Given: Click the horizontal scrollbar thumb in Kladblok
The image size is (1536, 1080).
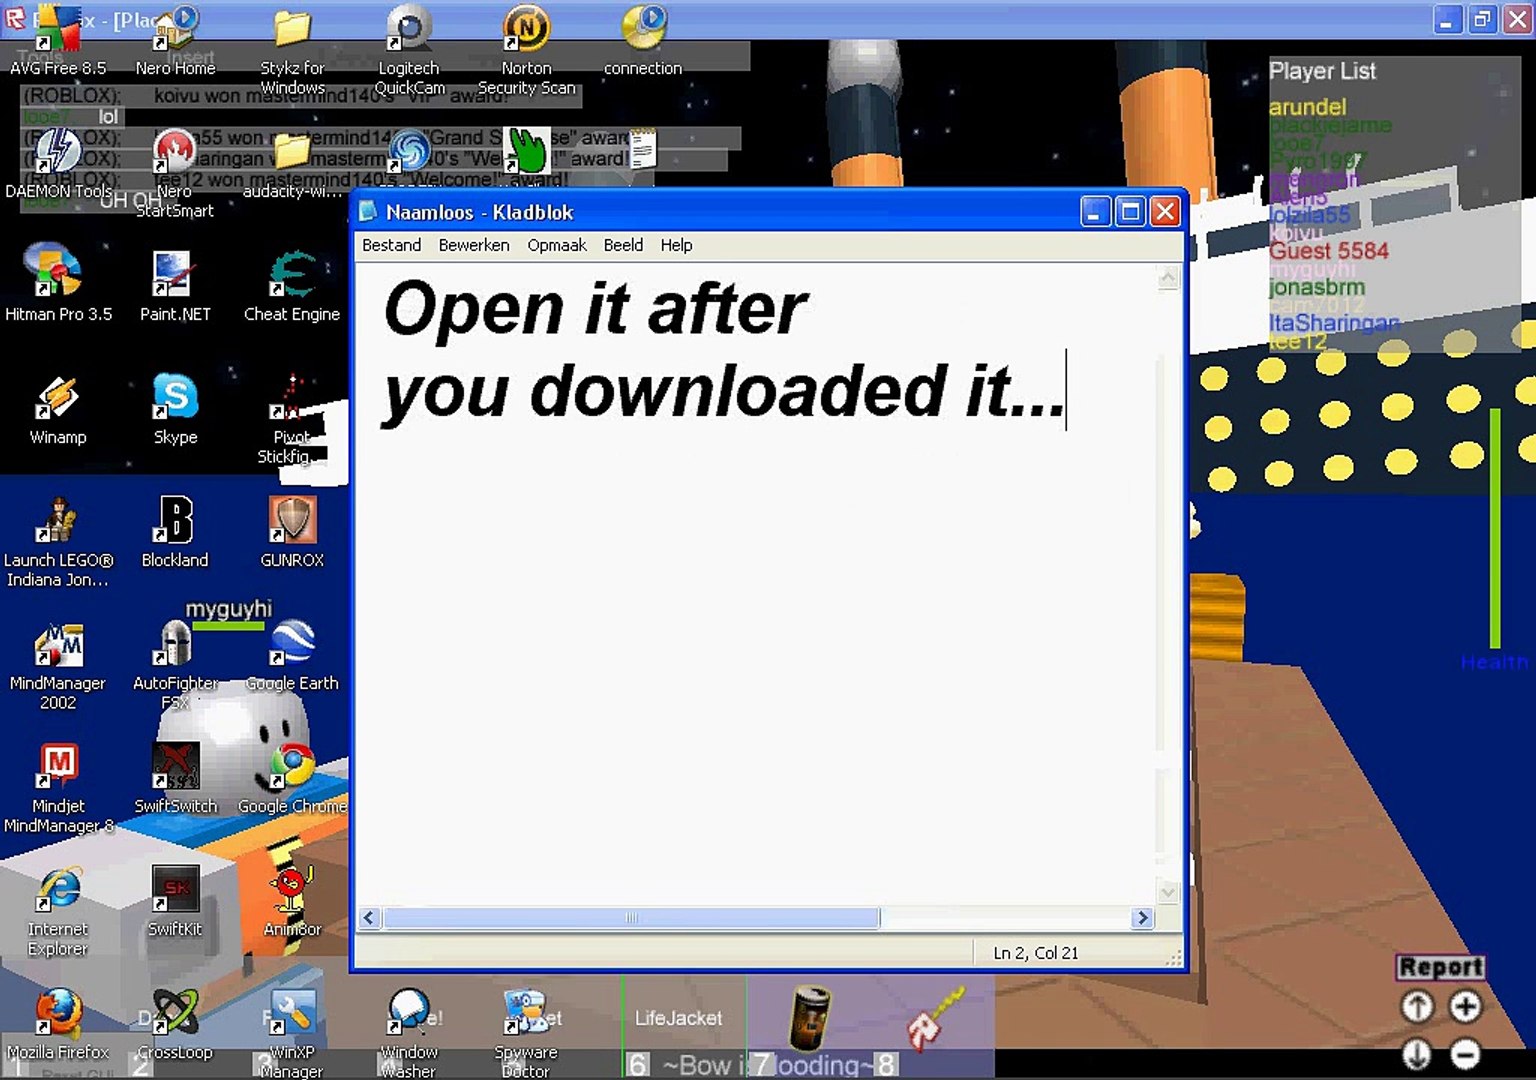Looking at the screenshot, I should 631,918.
